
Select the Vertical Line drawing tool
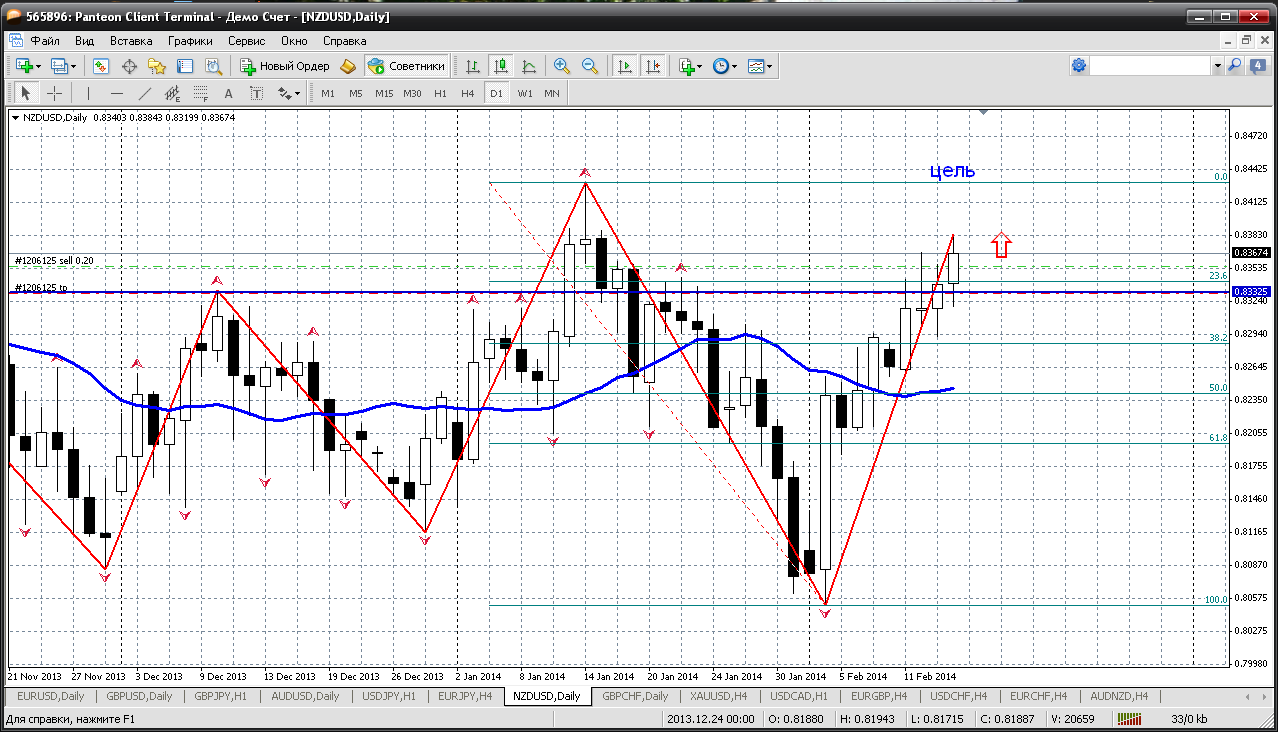(88, 93)
